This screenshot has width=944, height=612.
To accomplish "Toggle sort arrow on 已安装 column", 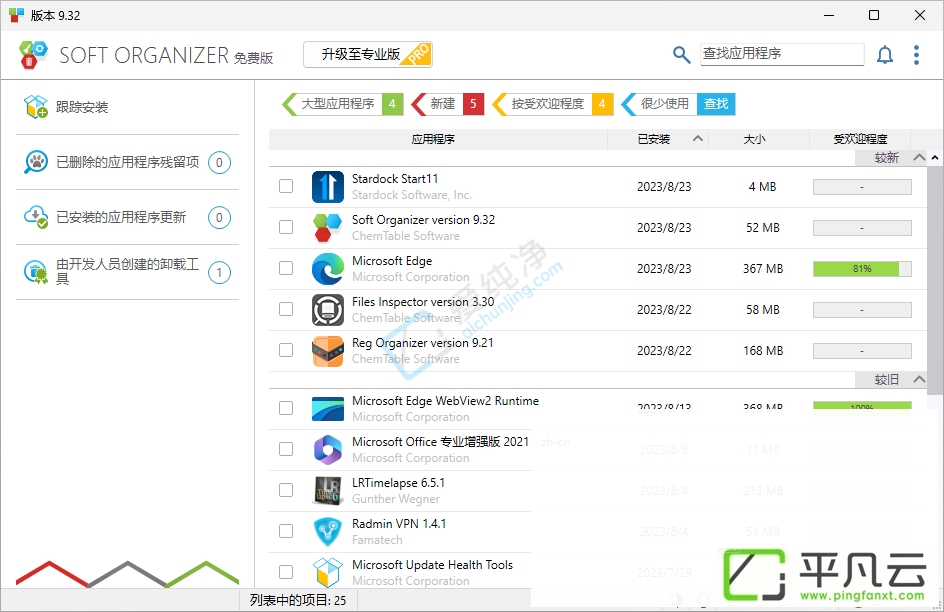I will pos(698,138).
